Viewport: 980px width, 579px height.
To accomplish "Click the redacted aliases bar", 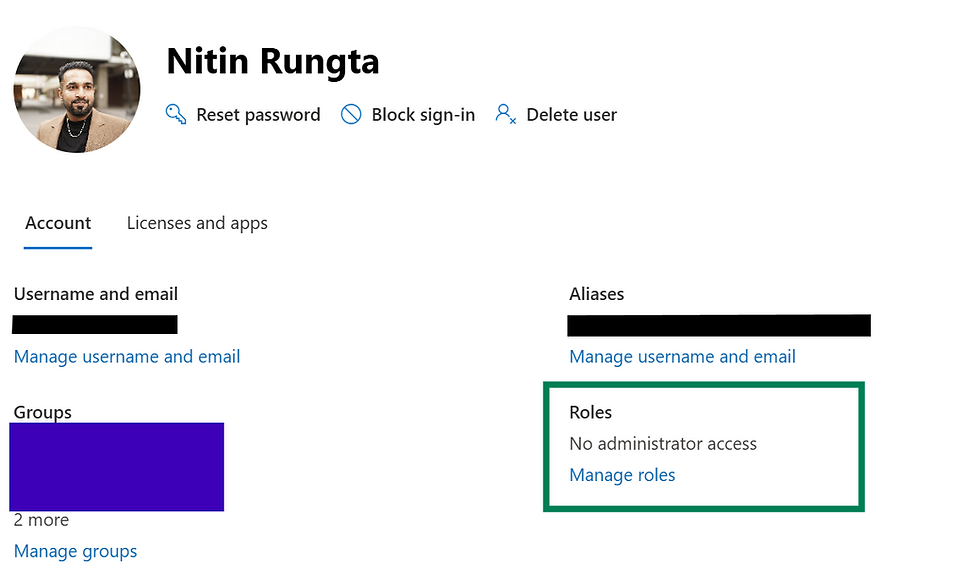I will coord(718,325).
